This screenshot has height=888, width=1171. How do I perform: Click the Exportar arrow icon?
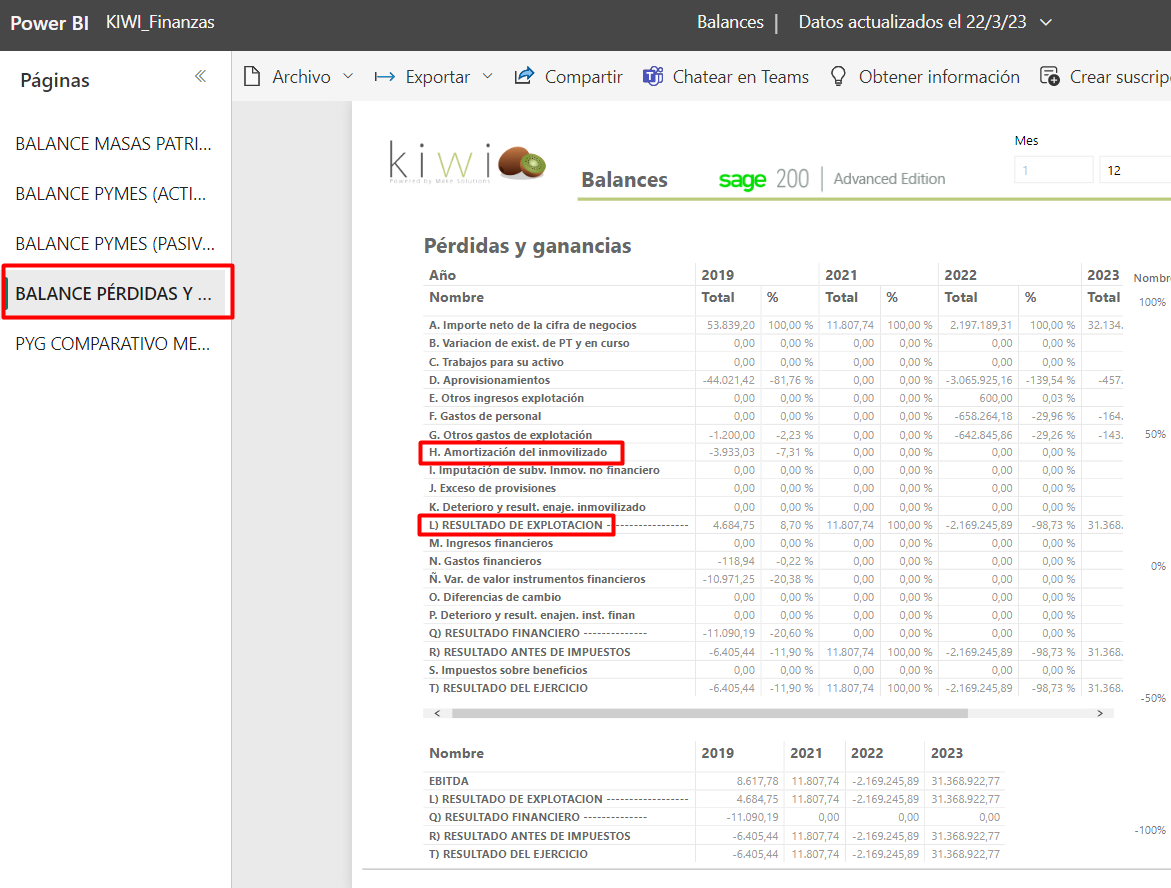385,76
